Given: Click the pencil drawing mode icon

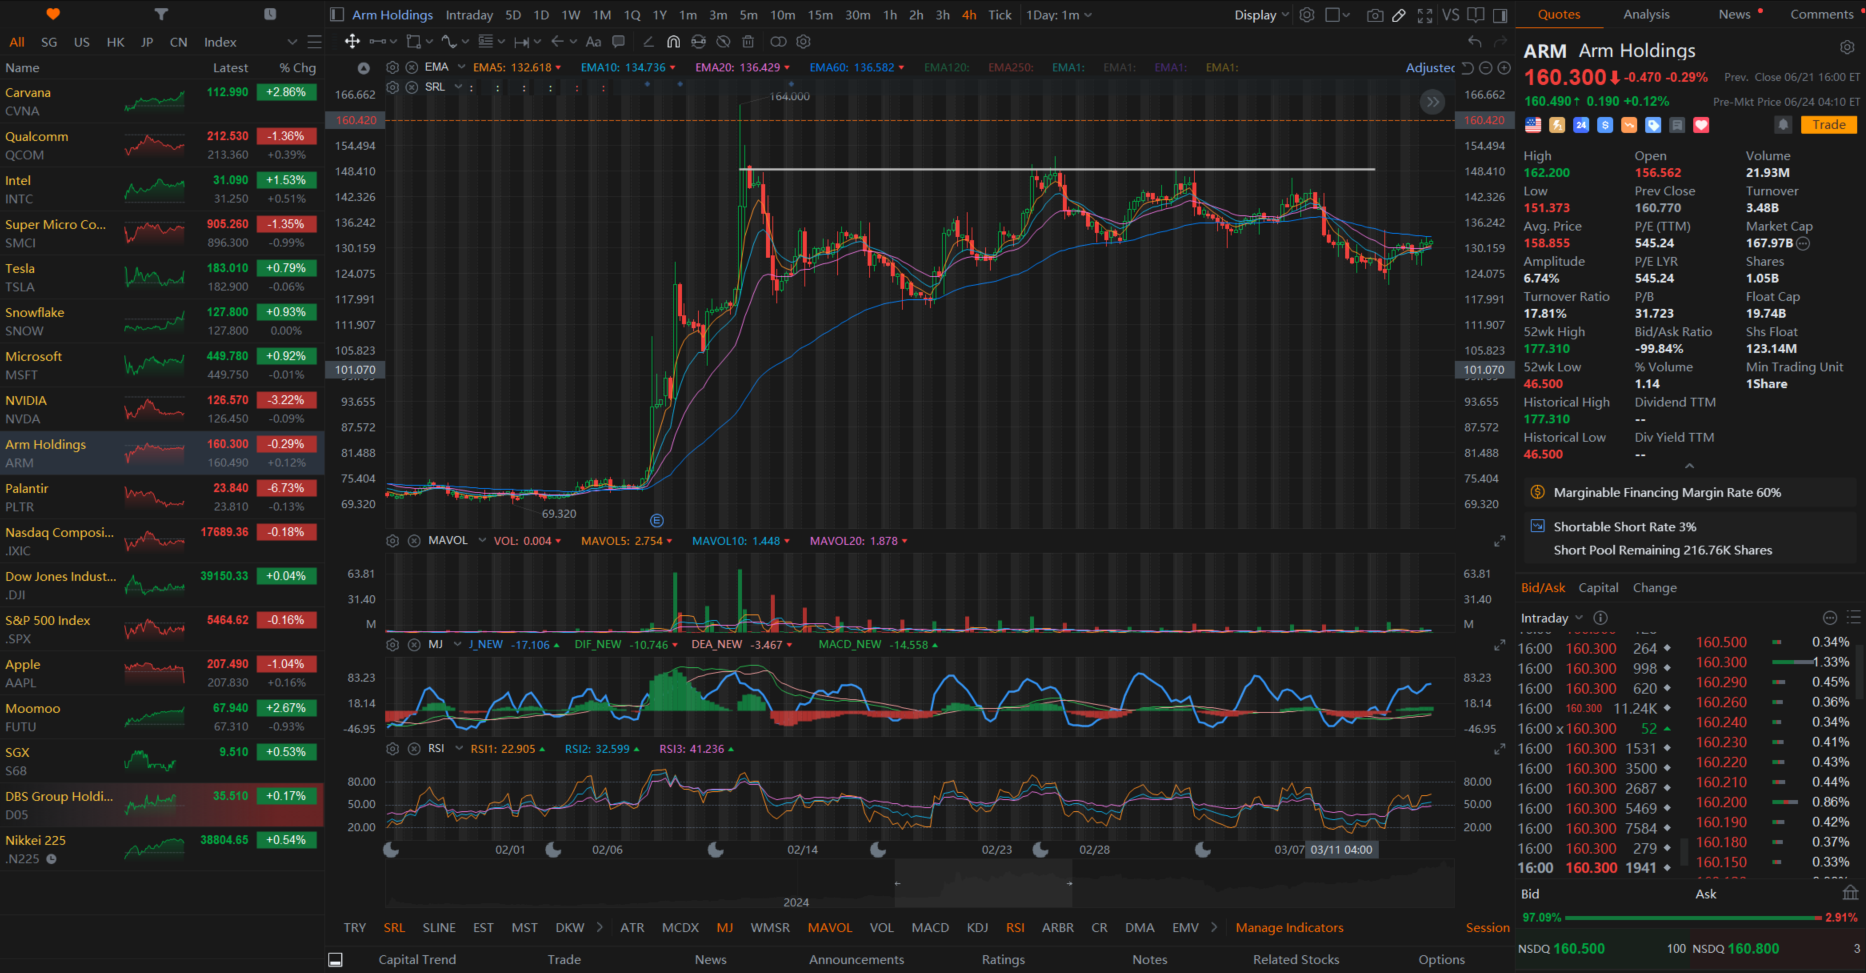Looking at the screenshot, I should (1399, 15).
